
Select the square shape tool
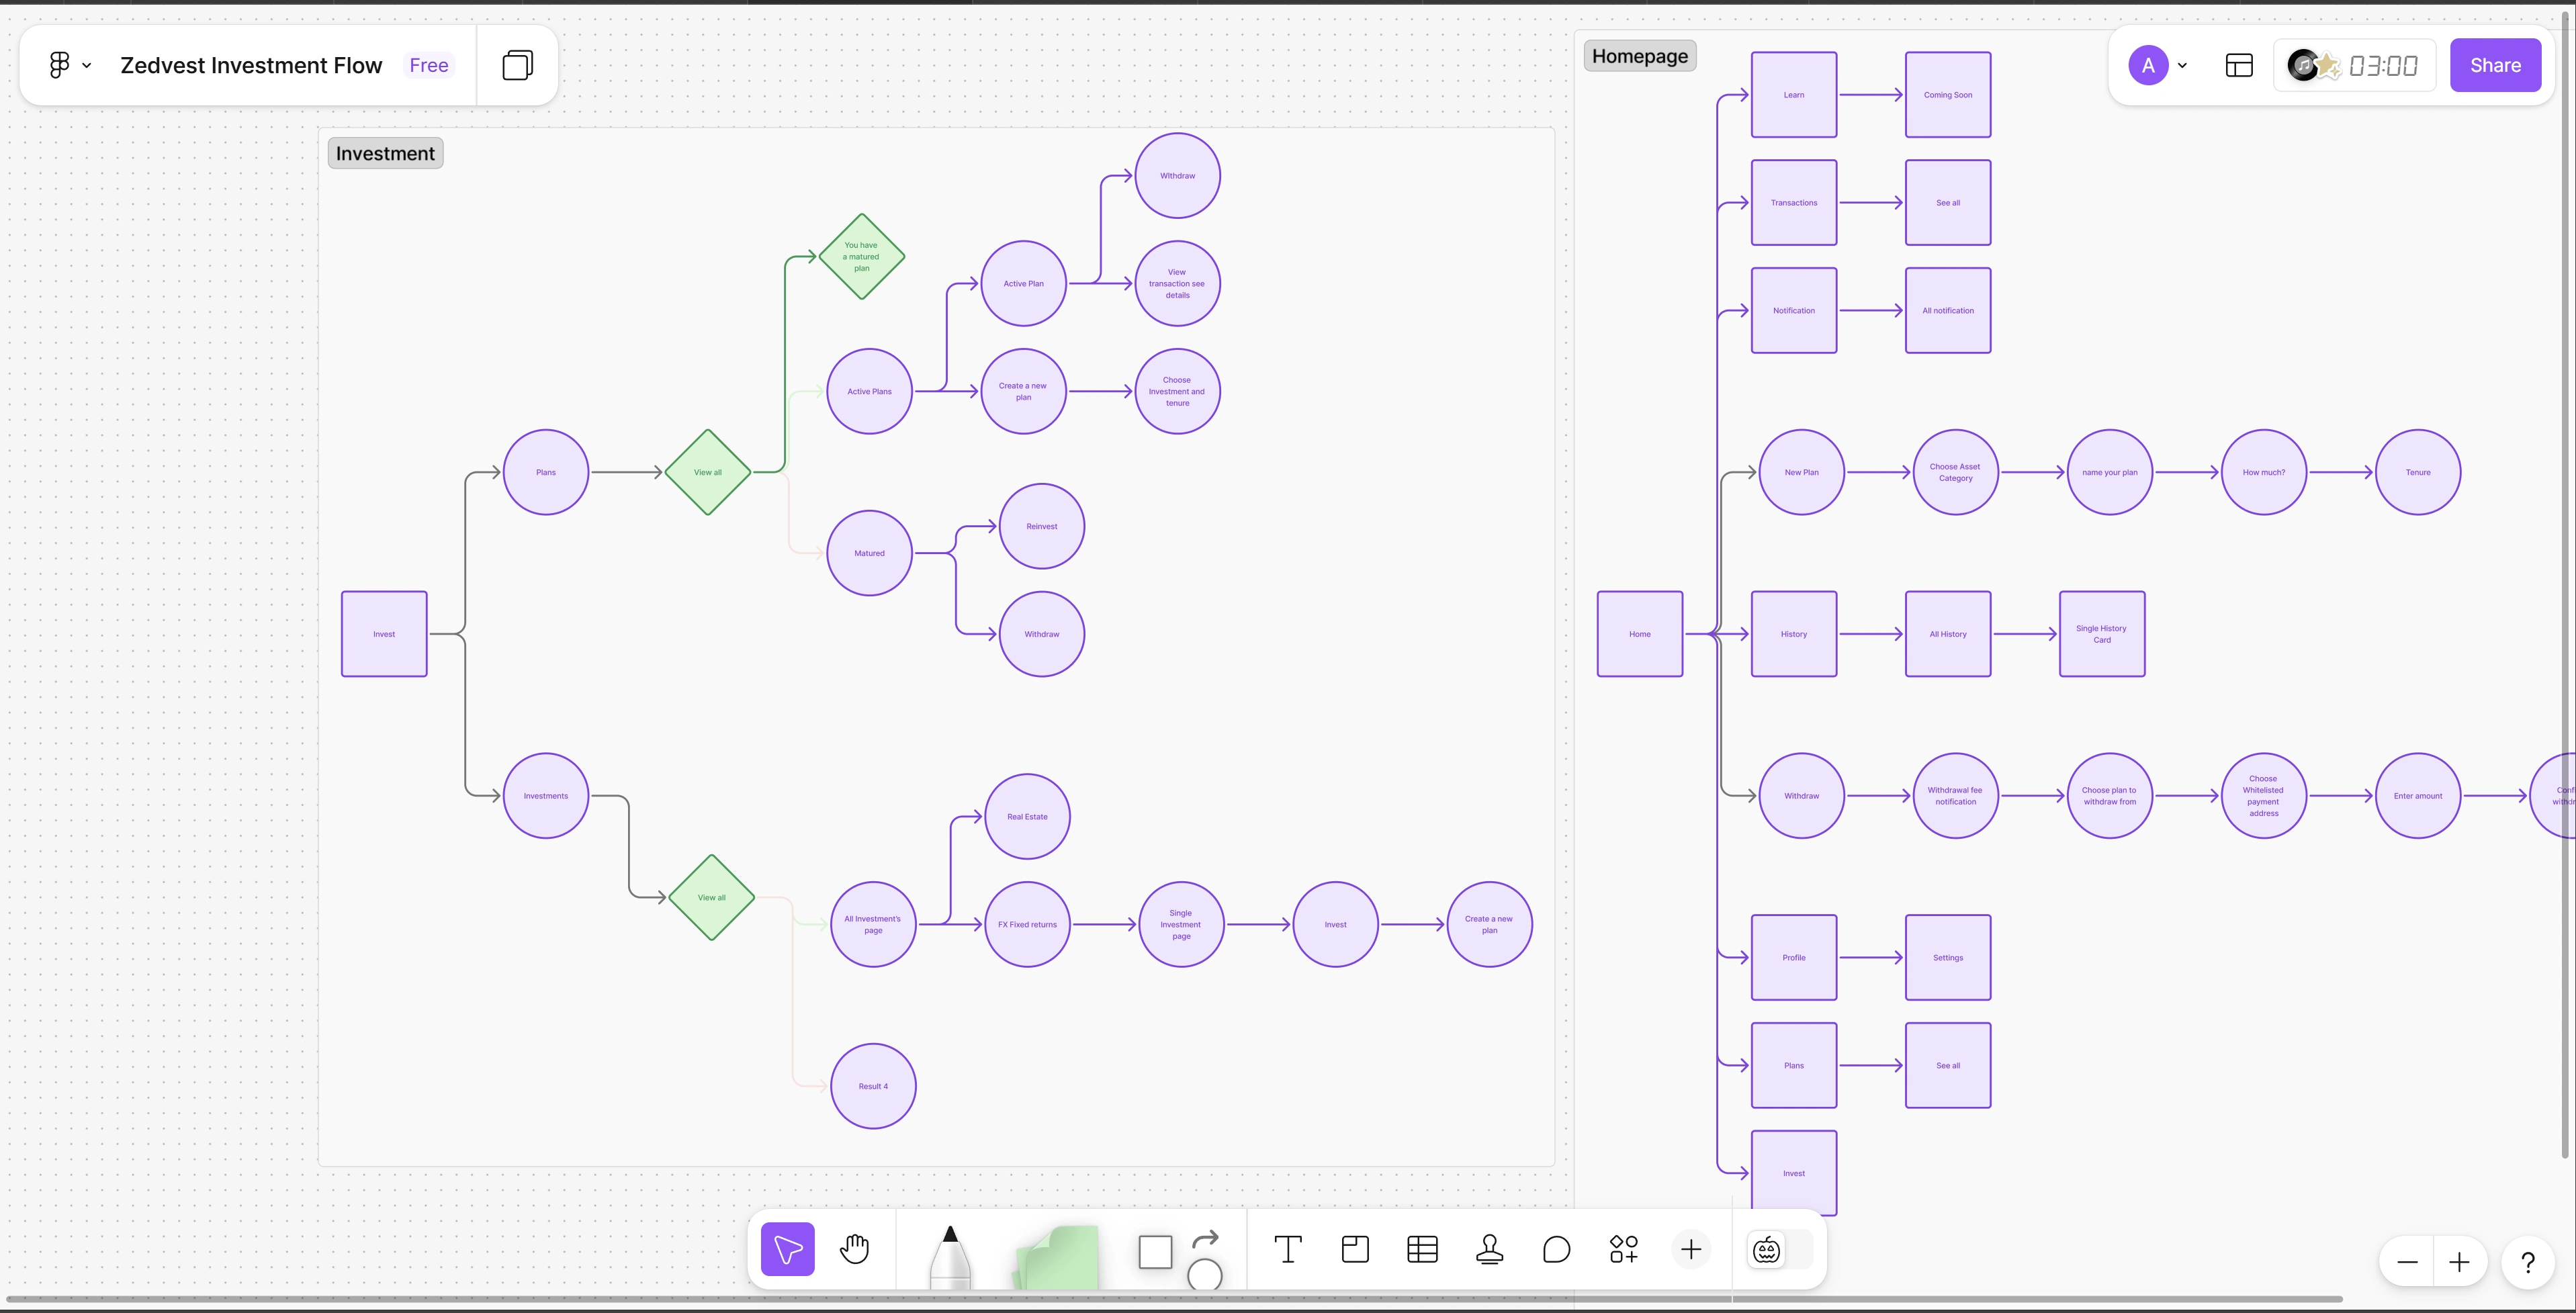[1155, 1251]
